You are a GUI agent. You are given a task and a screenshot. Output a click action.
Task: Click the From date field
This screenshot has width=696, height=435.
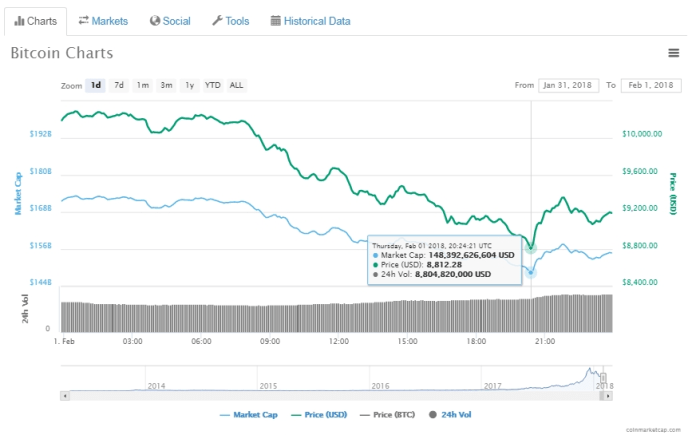coord(568,85)
